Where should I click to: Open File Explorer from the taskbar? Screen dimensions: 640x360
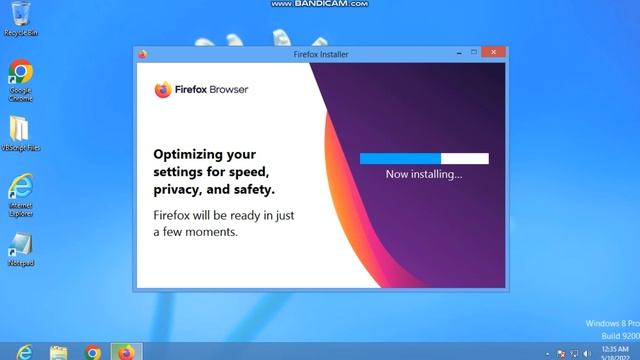pos(58,352)
